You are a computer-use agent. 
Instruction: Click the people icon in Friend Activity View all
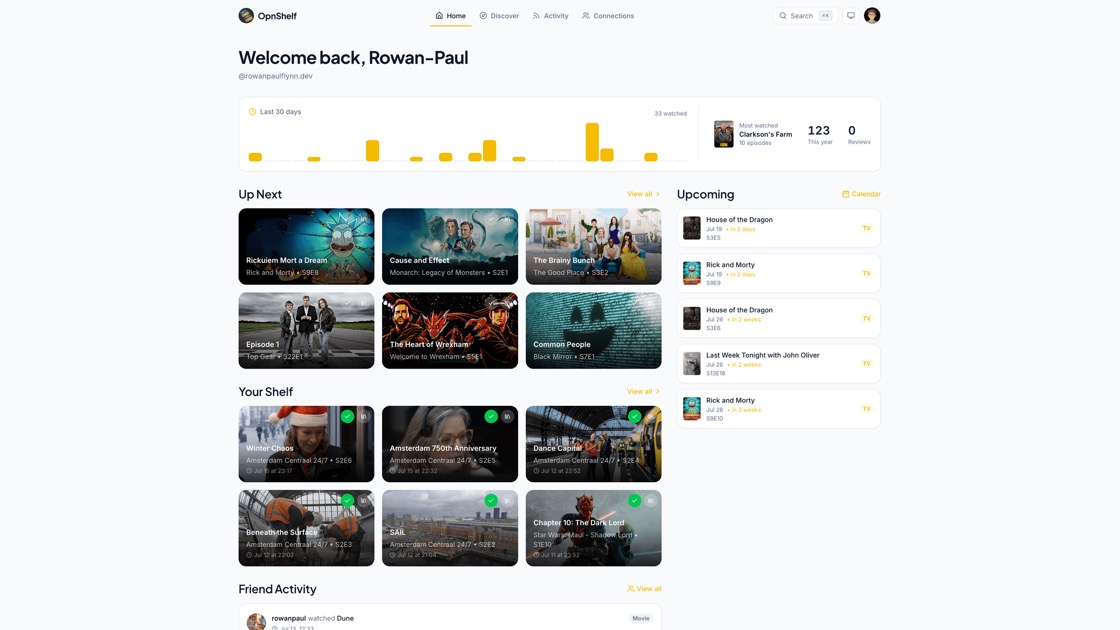coord(631,589)
